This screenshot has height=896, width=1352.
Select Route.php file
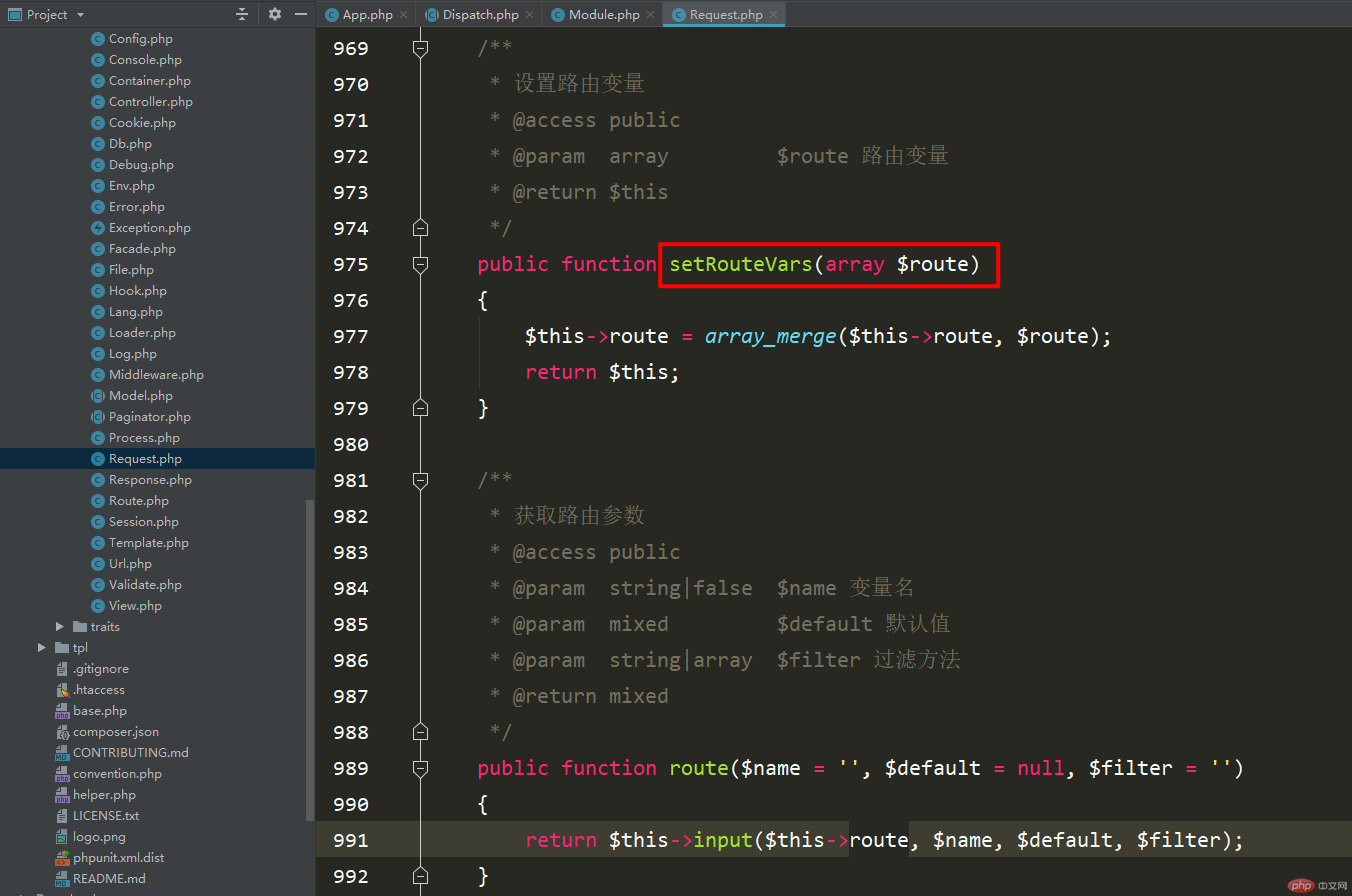(138, 500)
